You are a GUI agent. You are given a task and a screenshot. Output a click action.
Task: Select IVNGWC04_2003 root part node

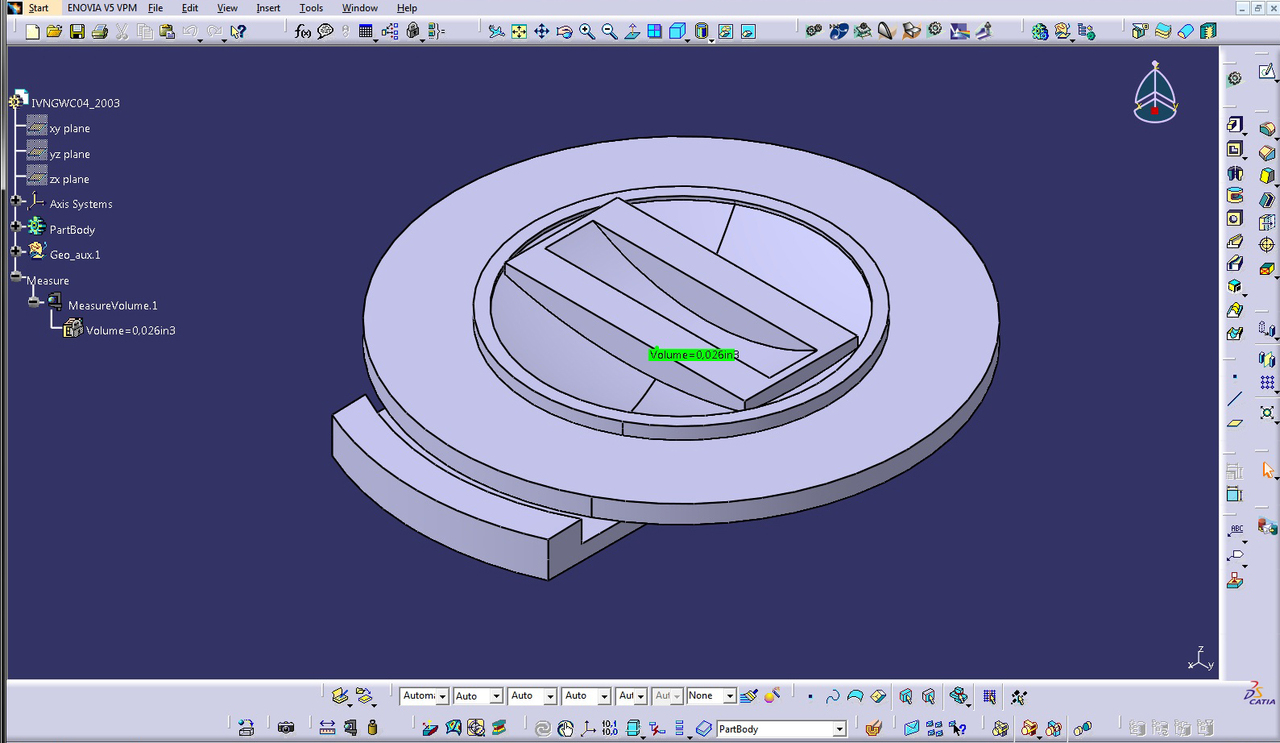pyautogui.click(x=75, y=103)
